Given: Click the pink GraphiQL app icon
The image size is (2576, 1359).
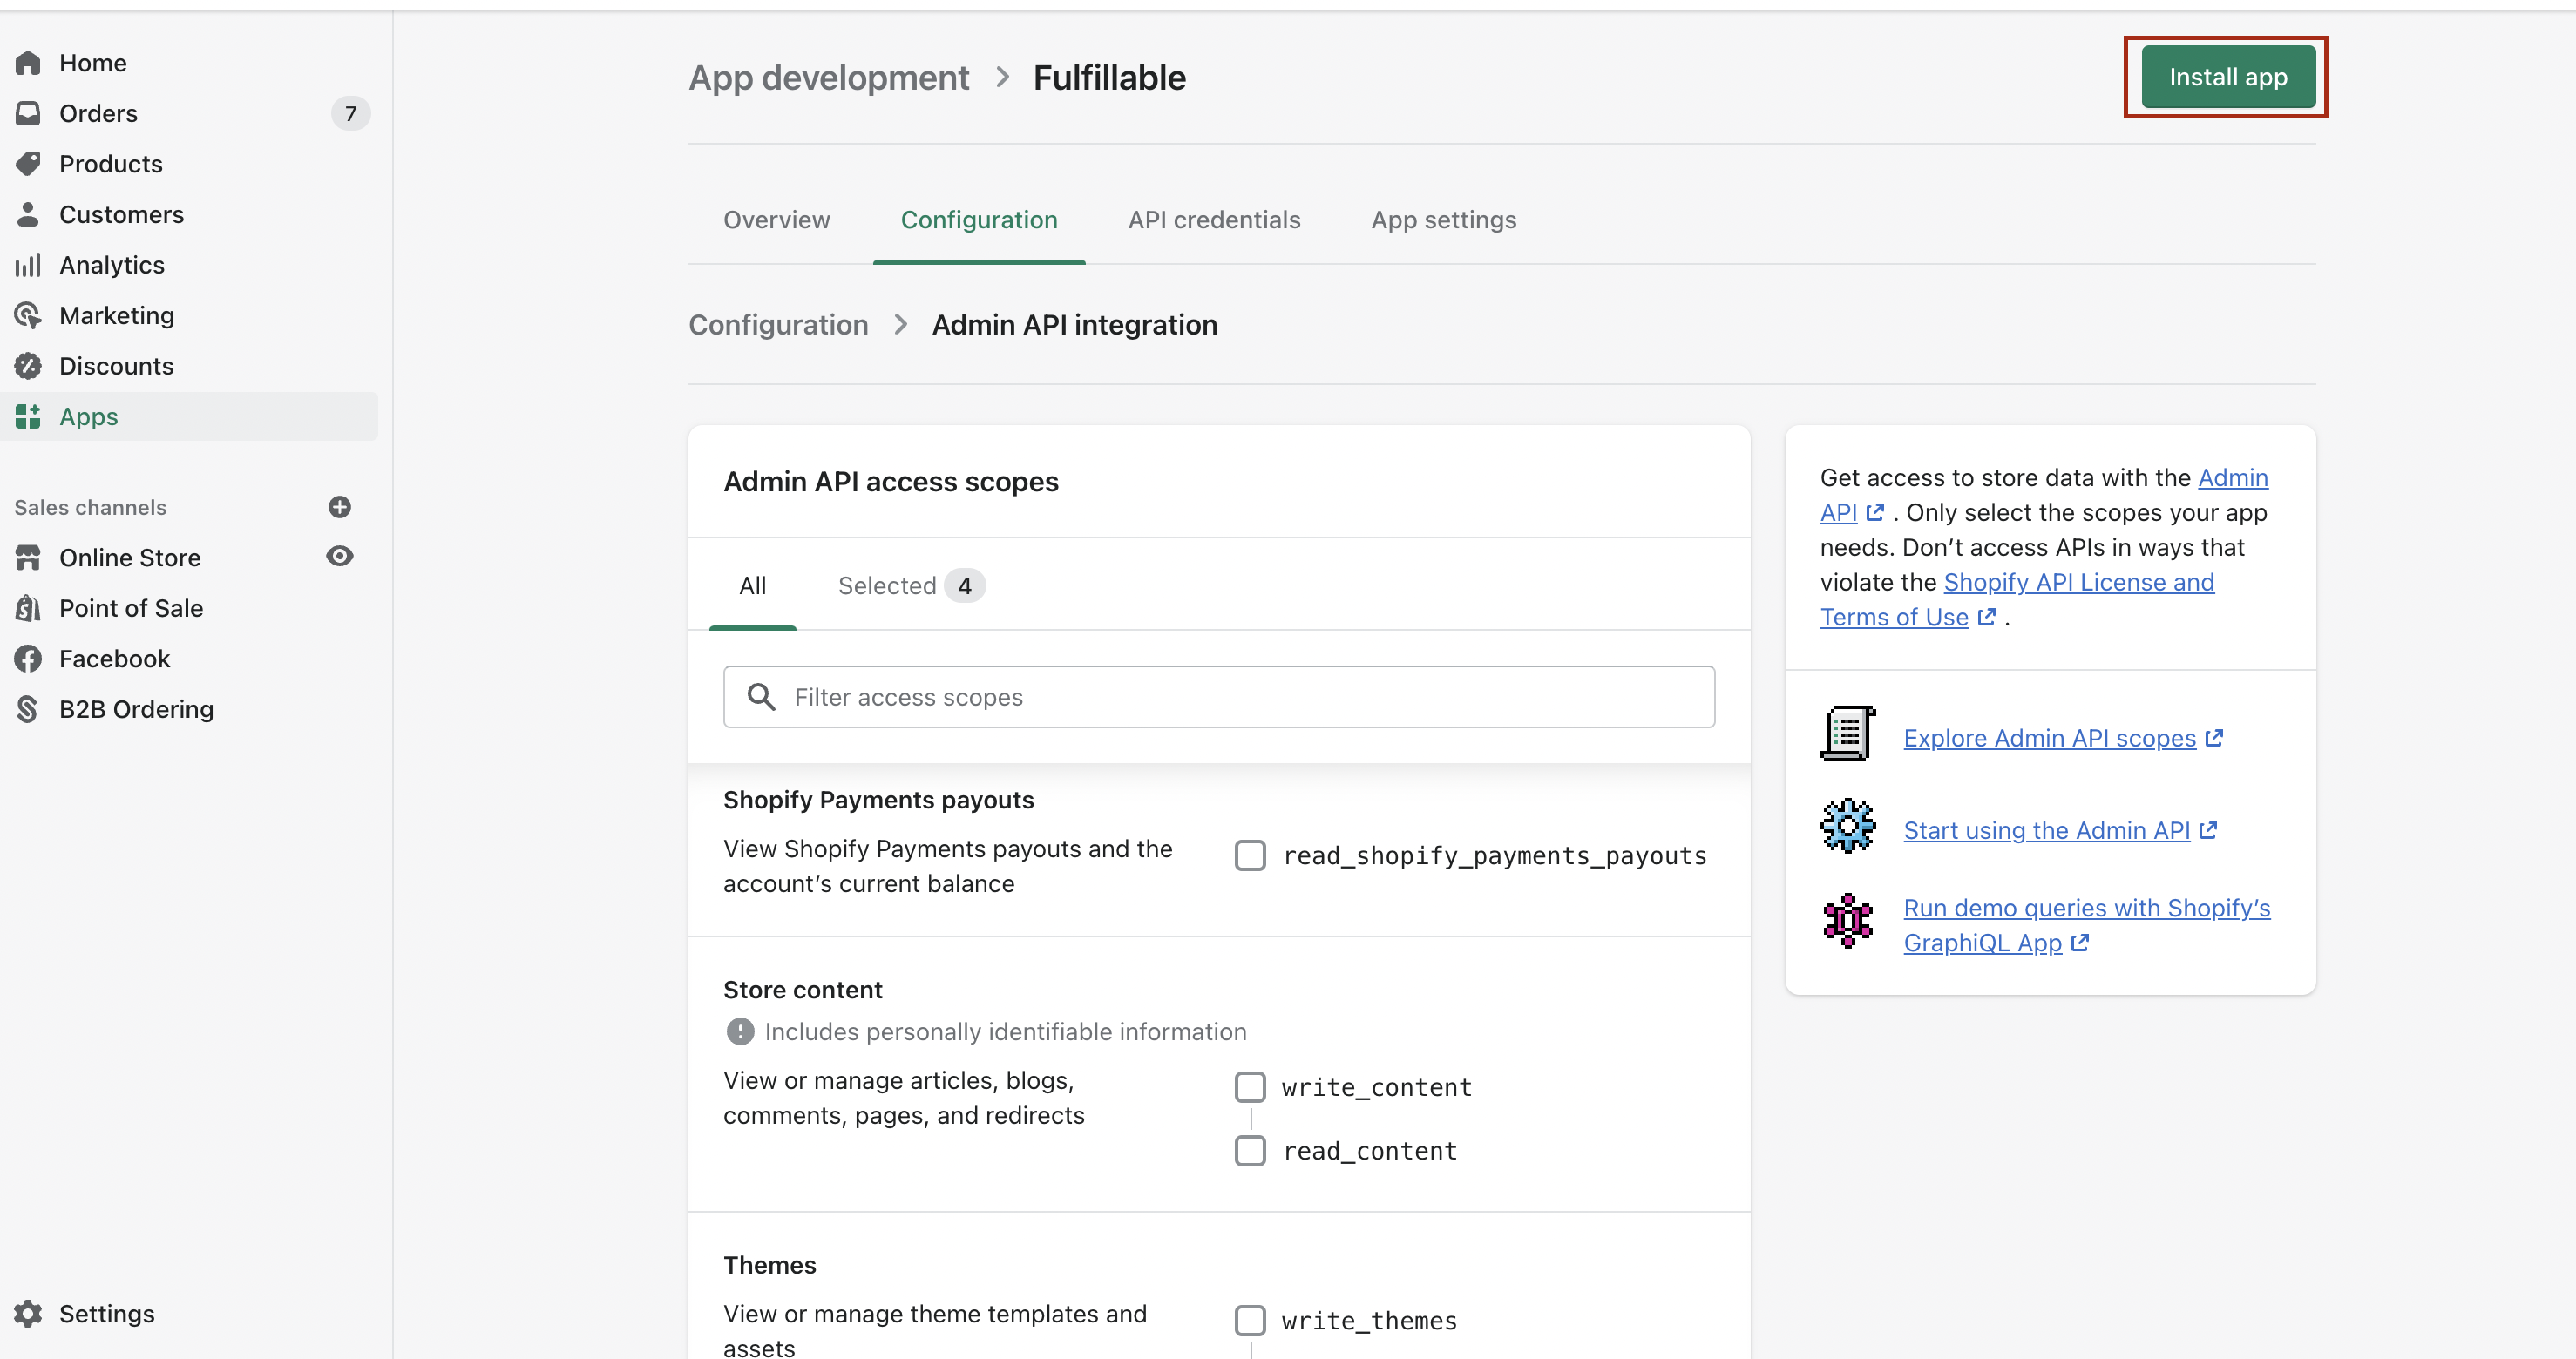Looking at the screenshot, I should point(1848,920).
